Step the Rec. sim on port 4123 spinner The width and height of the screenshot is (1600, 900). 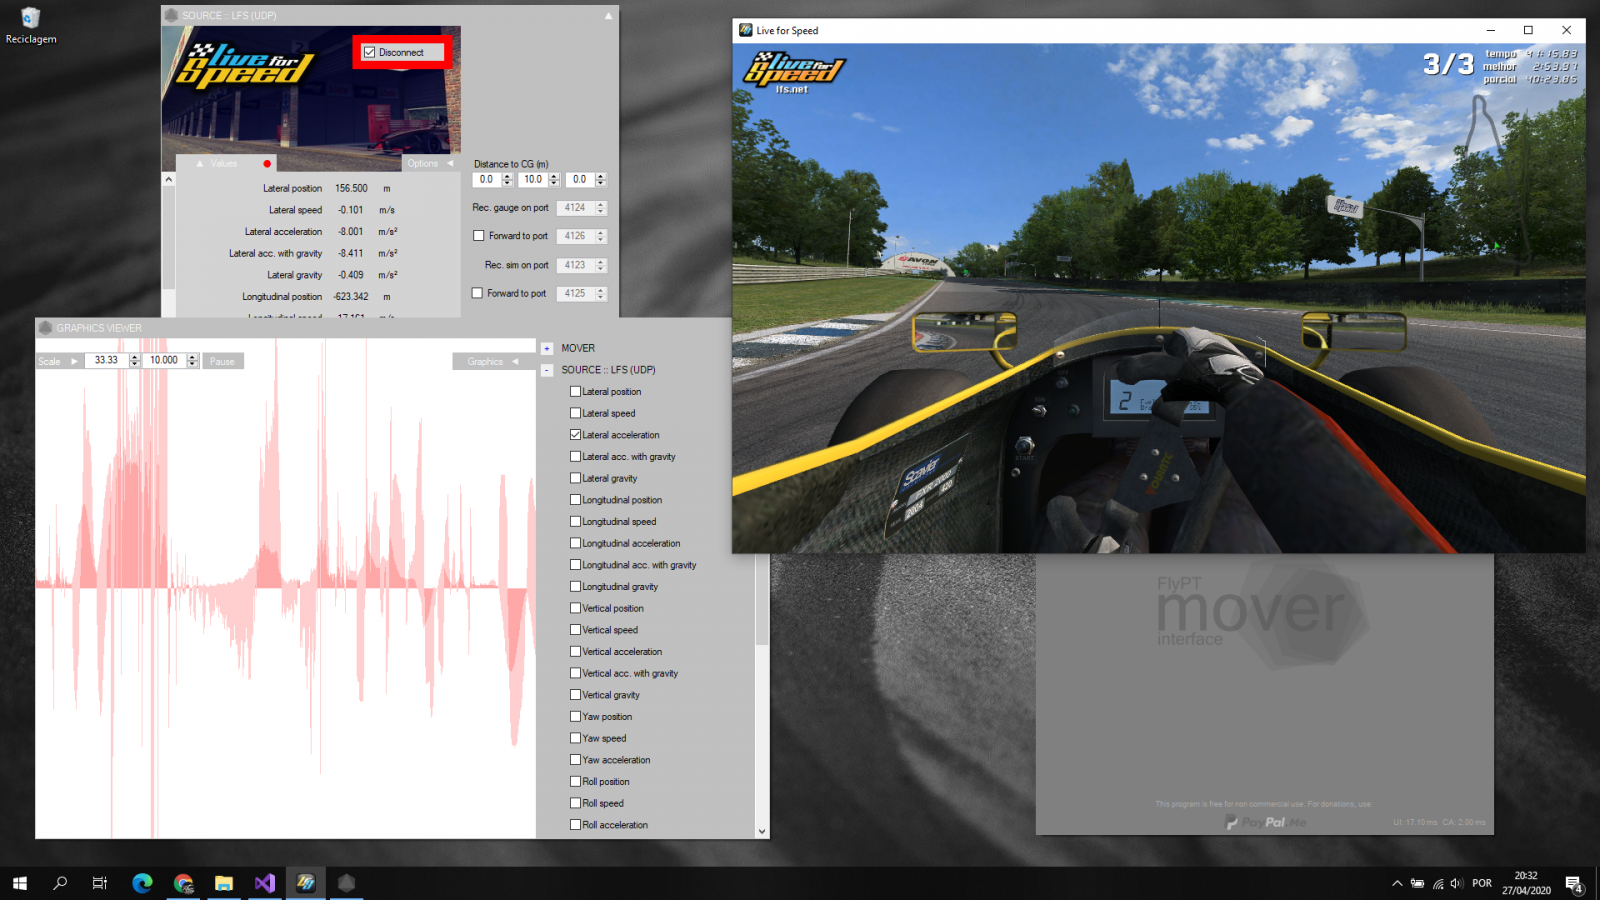(601, 265)
